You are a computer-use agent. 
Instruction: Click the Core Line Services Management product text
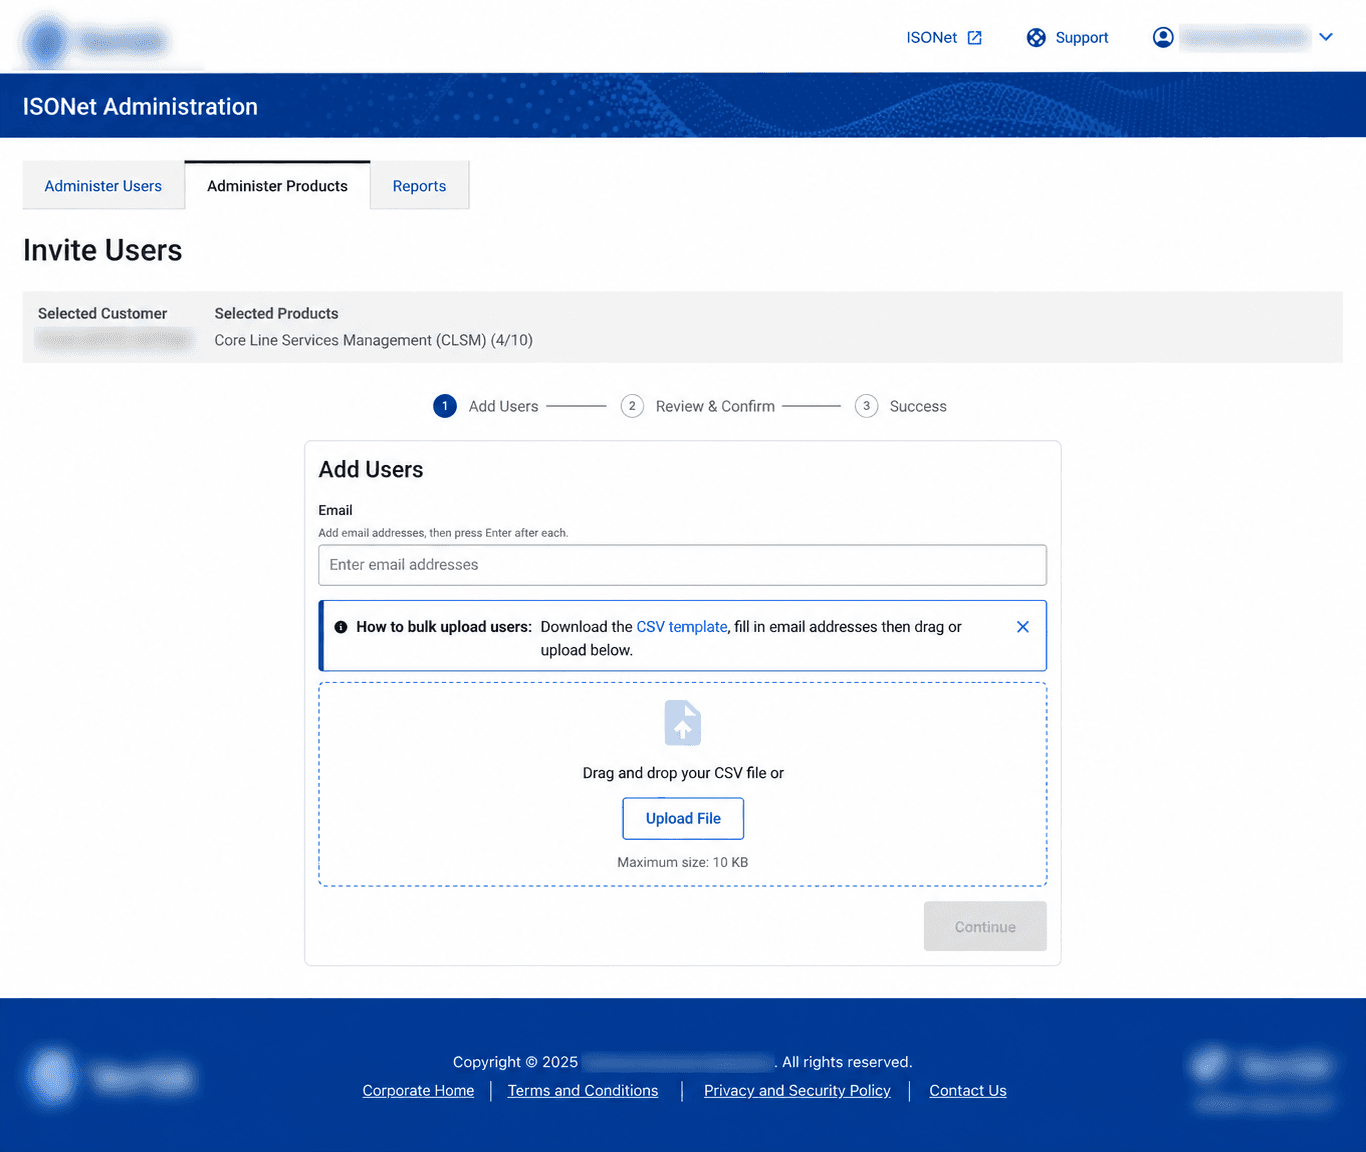373,340
